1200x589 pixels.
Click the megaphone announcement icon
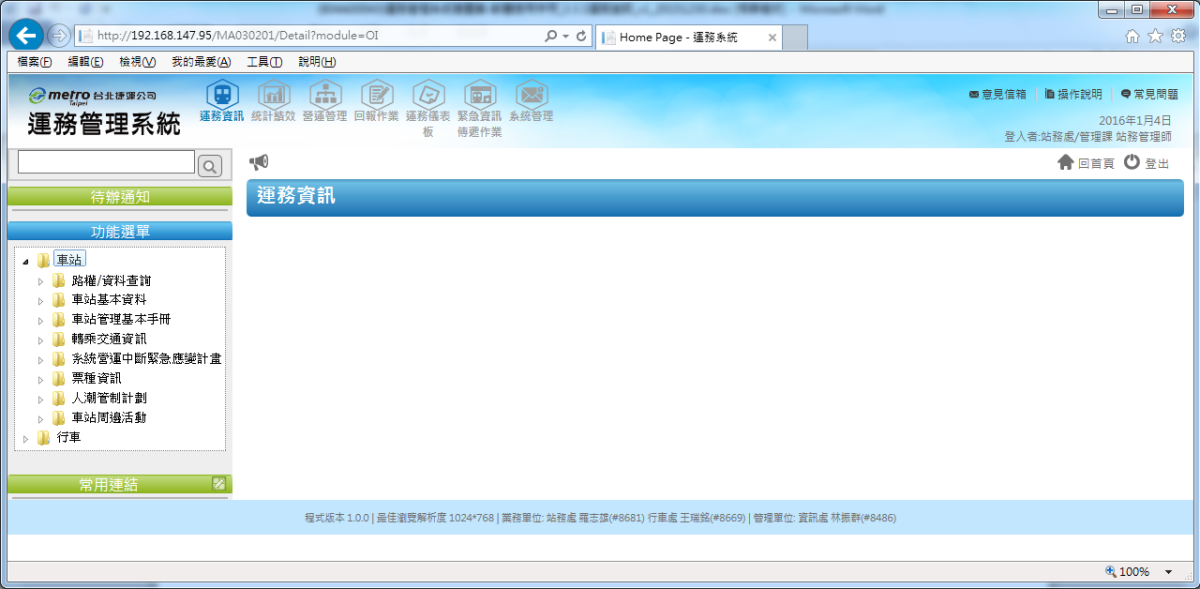(x=259, y=162)
